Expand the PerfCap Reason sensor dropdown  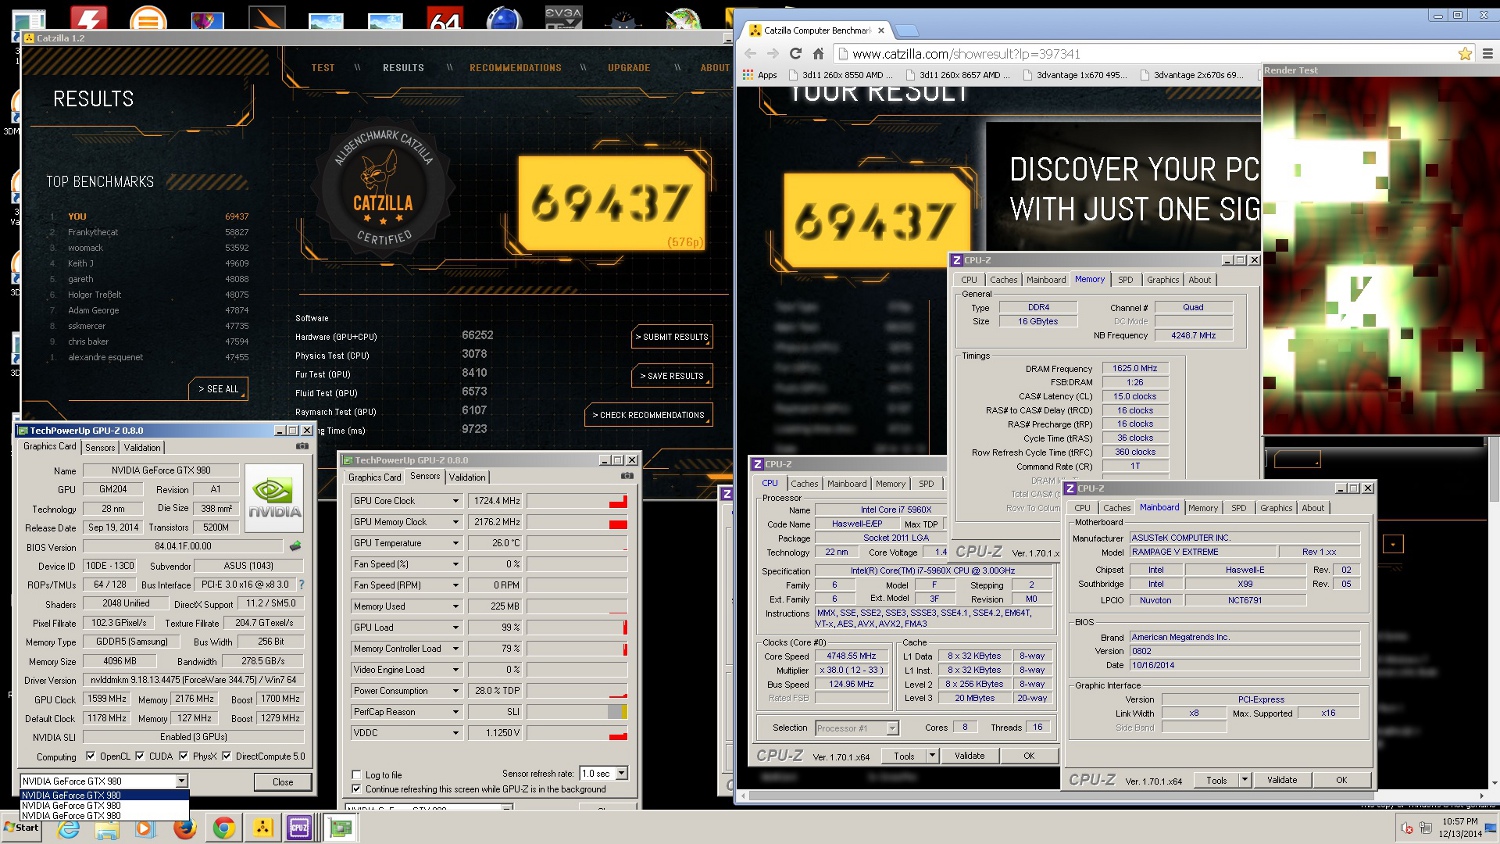(x=456, y=712)
